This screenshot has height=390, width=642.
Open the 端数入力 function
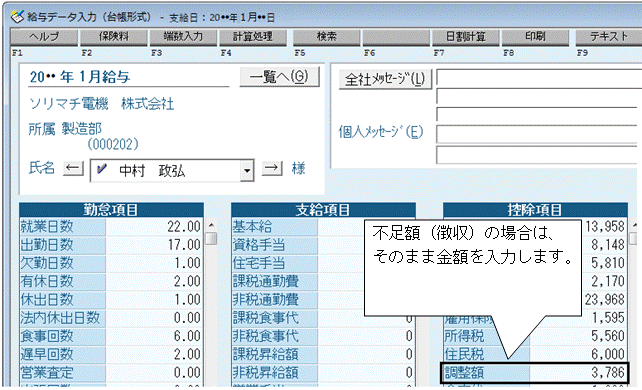click(x=183, y=37)
